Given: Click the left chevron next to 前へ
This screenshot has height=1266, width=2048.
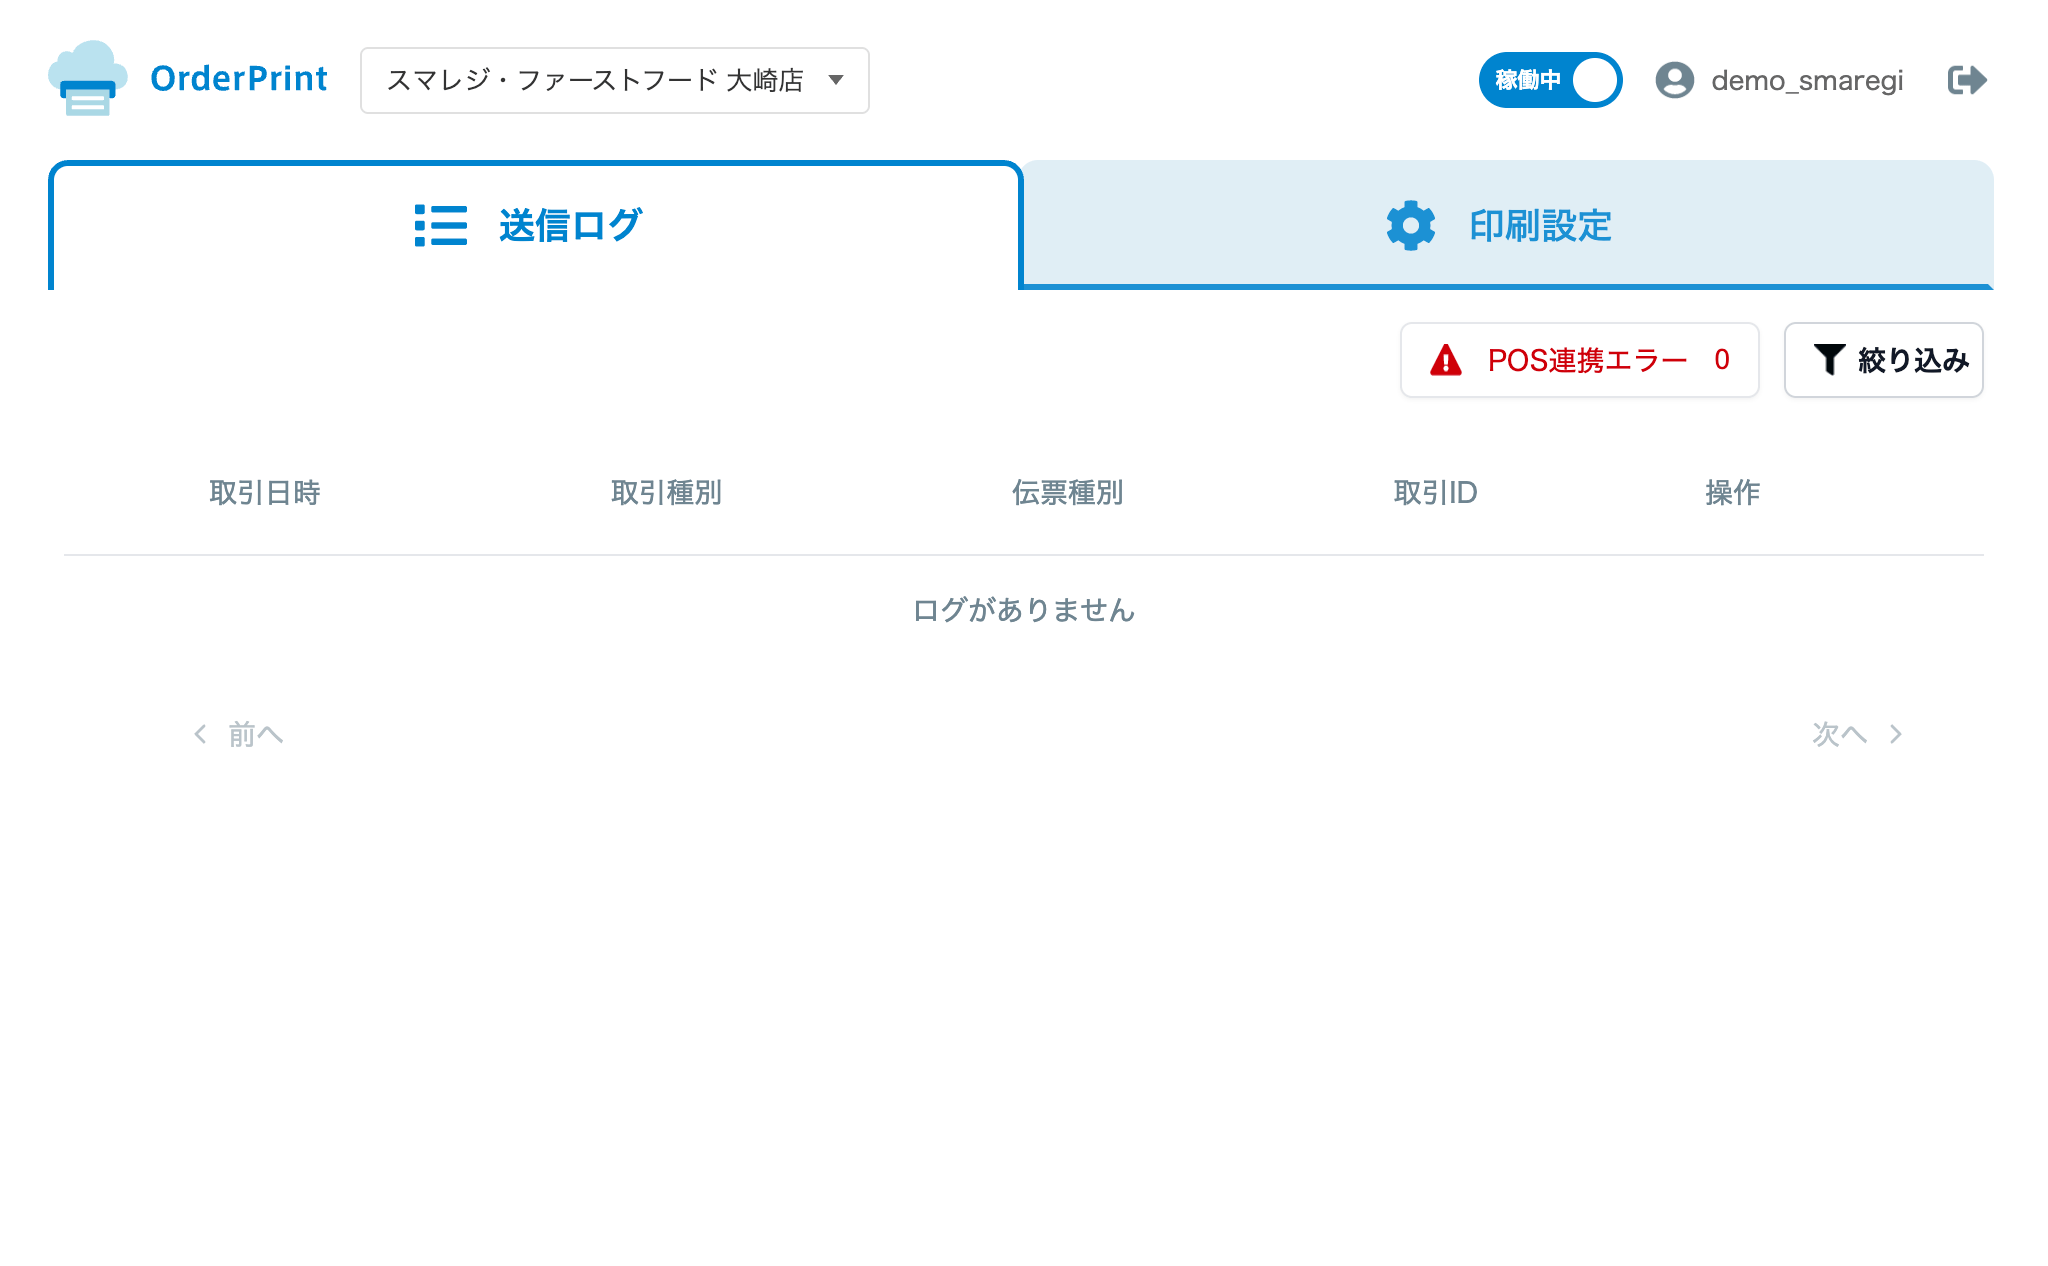Looking at the screenshot, I should coord(200,735).
